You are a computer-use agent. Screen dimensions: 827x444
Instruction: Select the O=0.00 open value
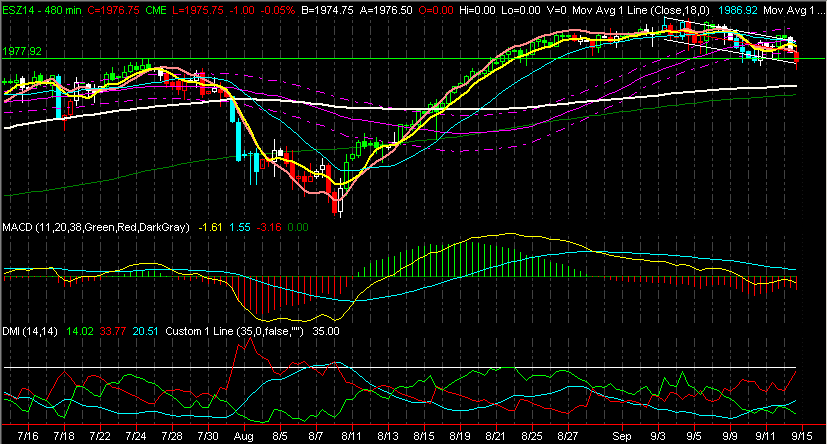point(436,10)
